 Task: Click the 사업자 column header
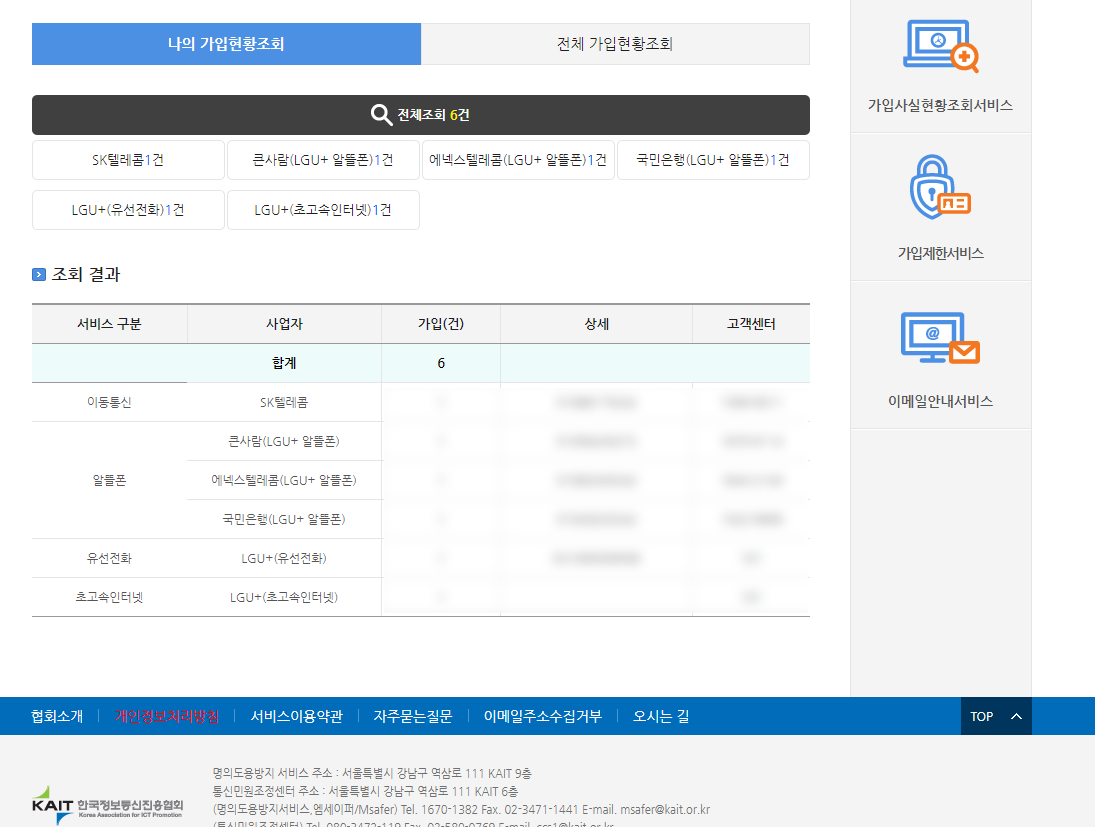coord(284,324)
